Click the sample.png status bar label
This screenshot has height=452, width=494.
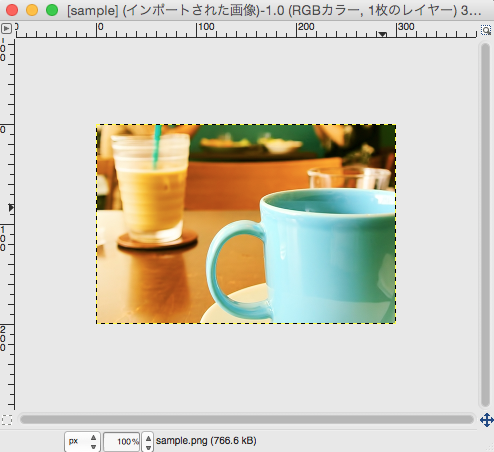pyautogui.click(x=206, y=441)
